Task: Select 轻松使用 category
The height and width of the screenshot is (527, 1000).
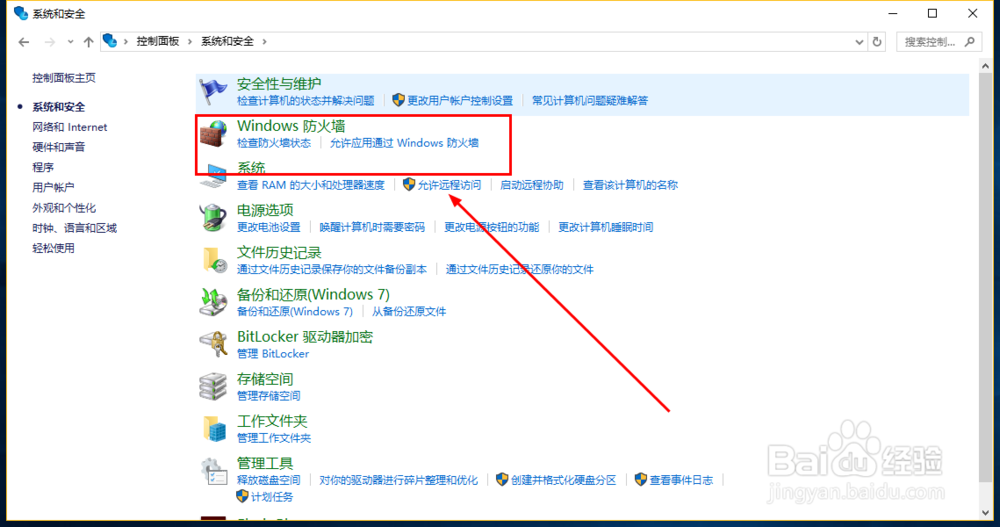Action: (x=53, y=248)
